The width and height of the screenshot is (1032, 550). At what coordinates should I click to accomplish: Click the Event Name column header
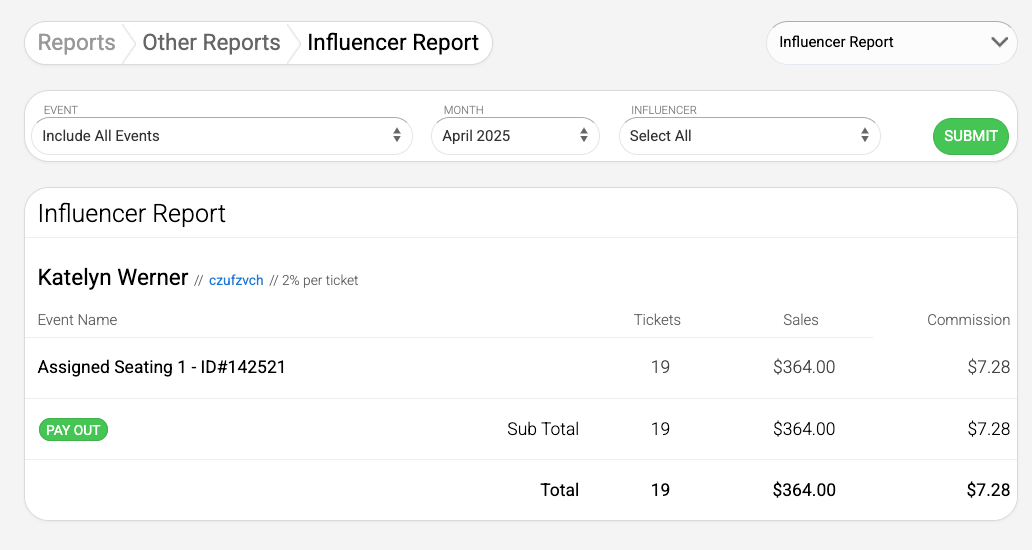[77, 320]
